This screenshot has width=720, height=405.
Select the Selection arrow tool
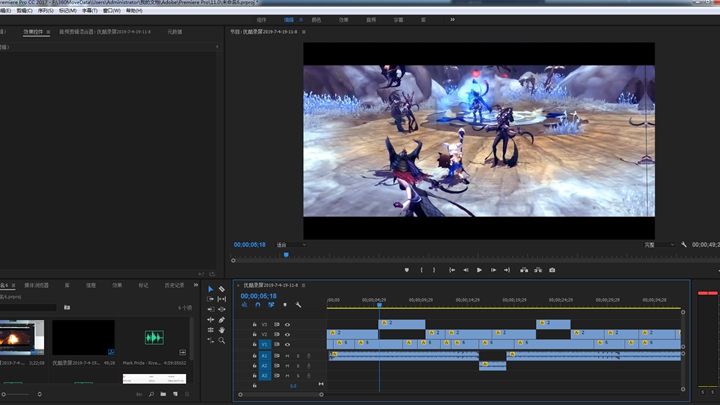tap(210, 289)
